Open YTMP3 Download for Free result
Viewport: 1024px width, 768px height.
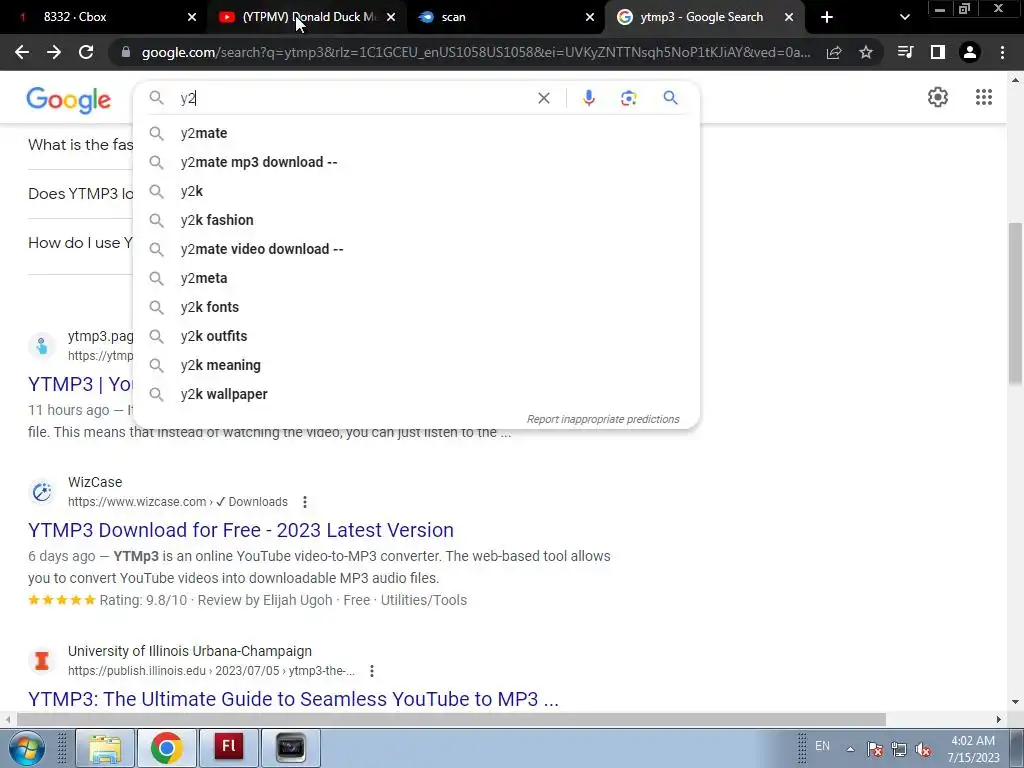pyautogui.click(x=241, y=530)
